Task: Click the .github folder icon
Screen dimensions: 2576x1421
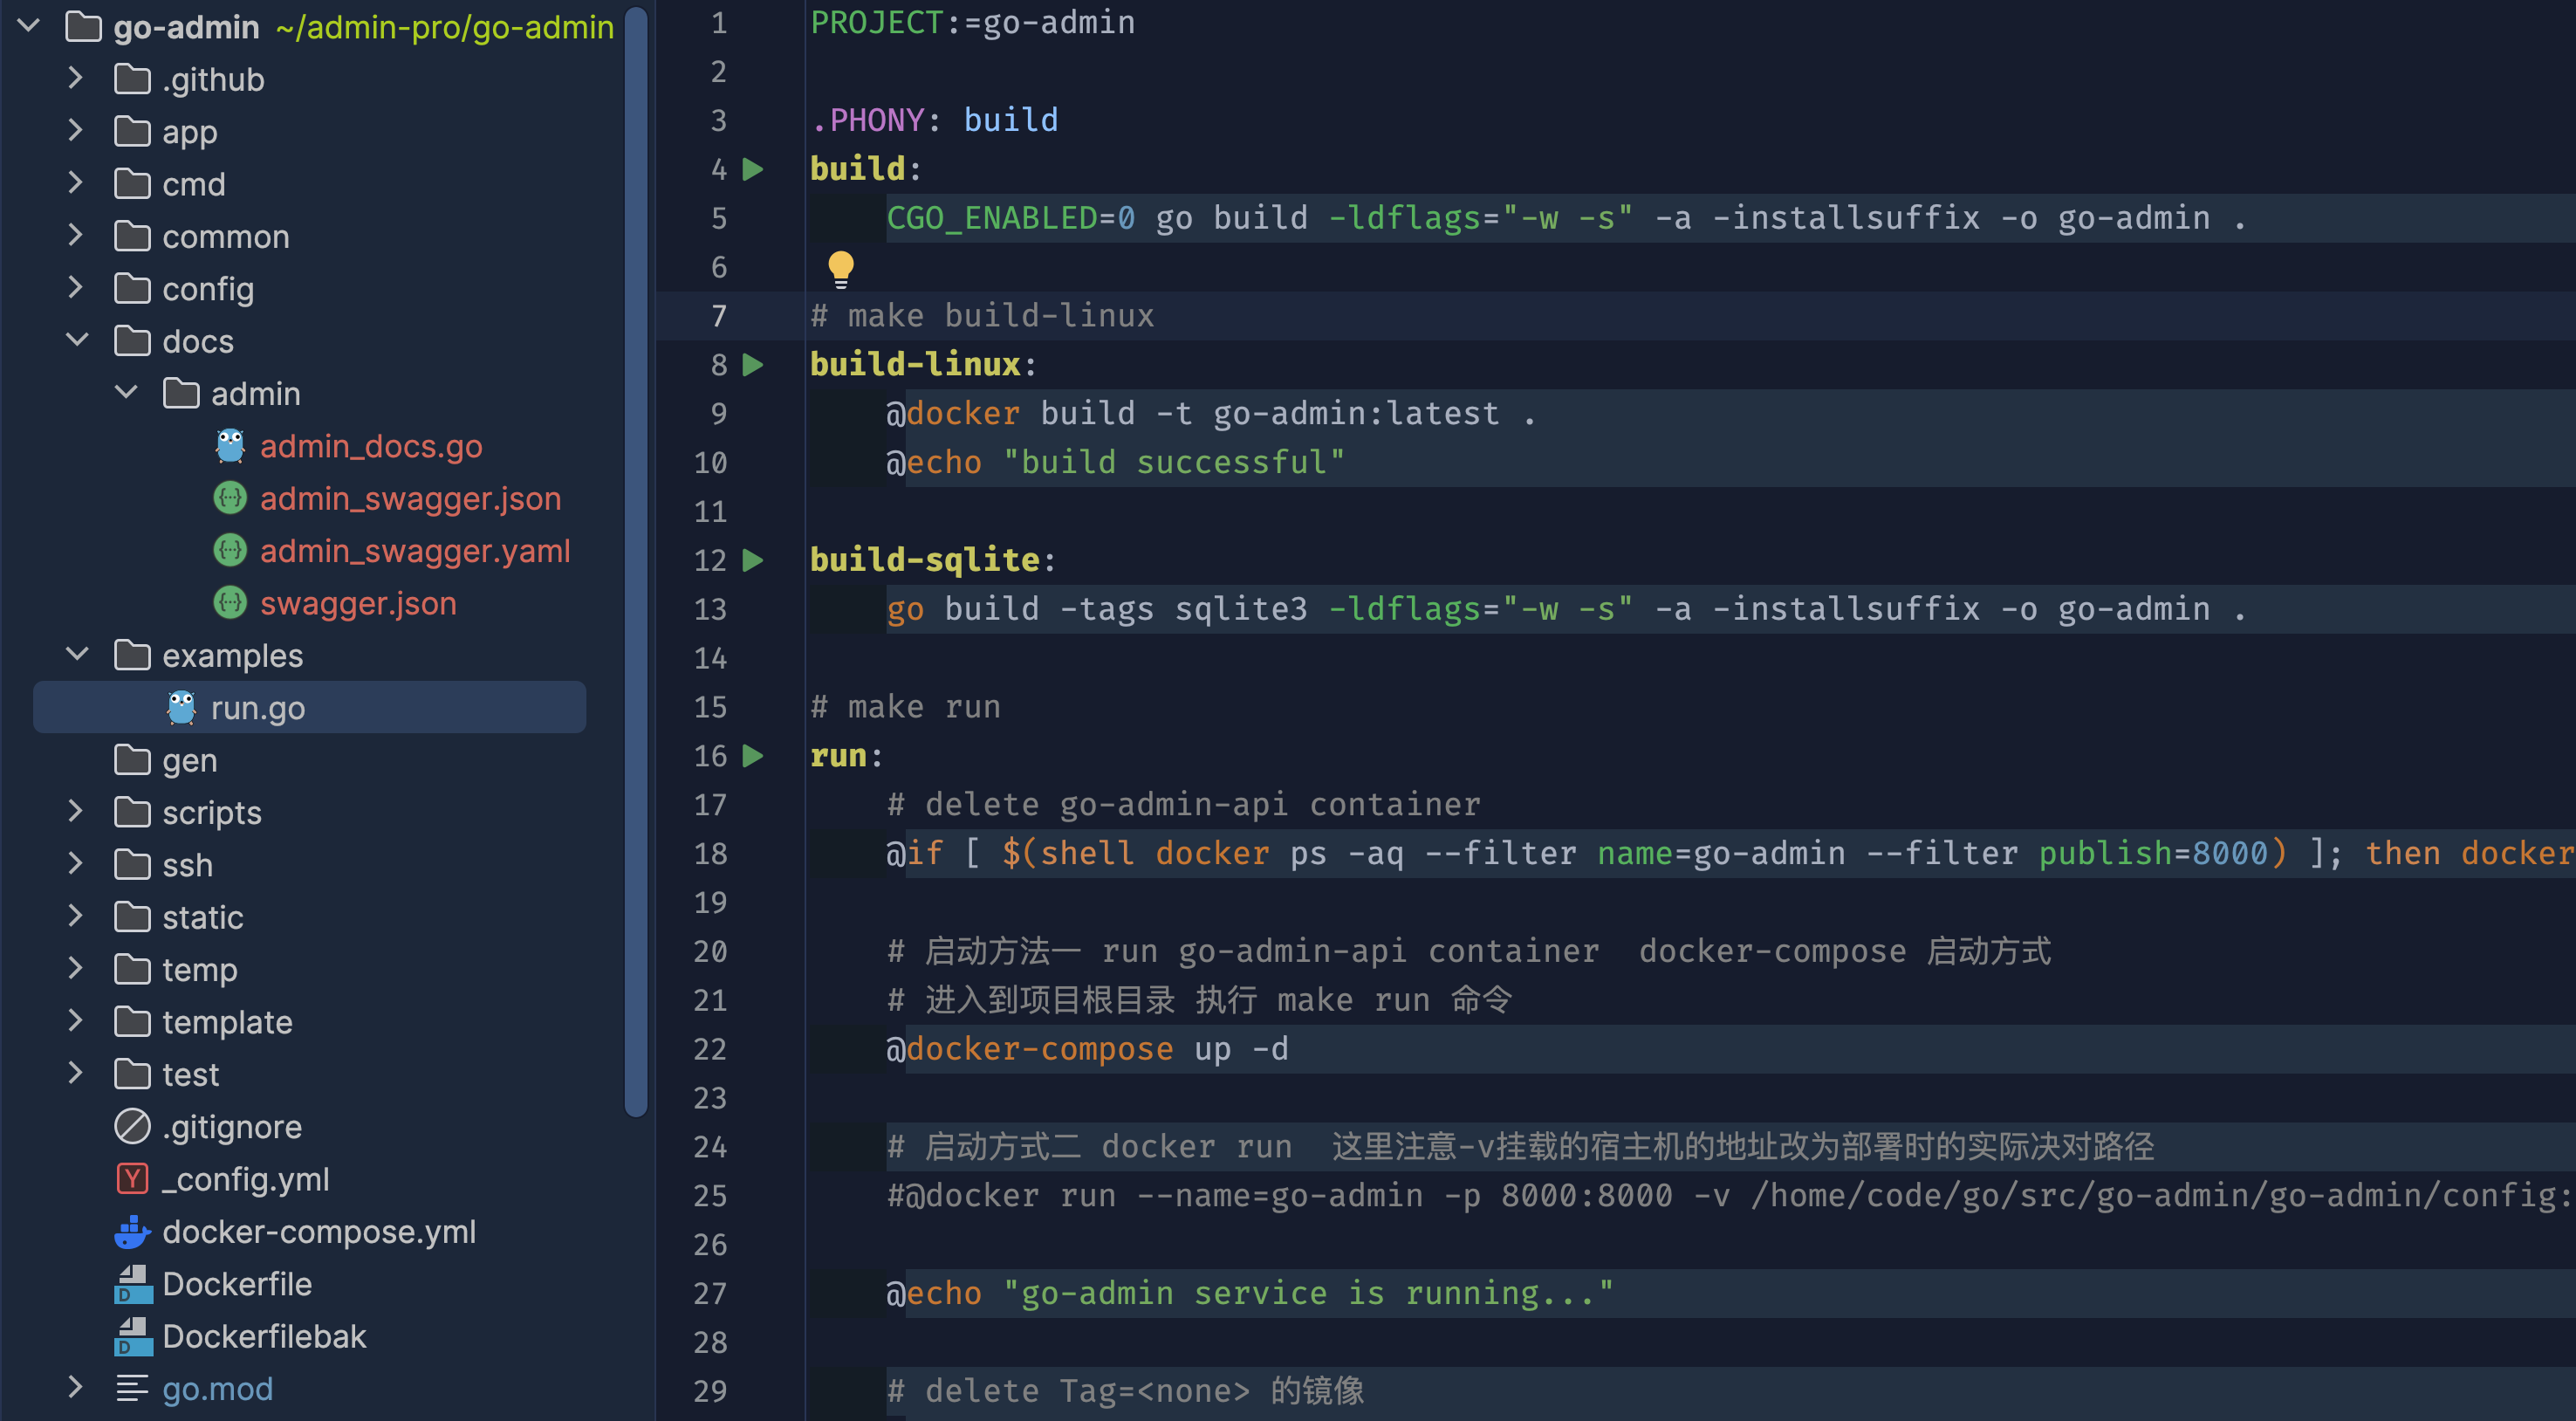Action: click(x=132, y=79)
